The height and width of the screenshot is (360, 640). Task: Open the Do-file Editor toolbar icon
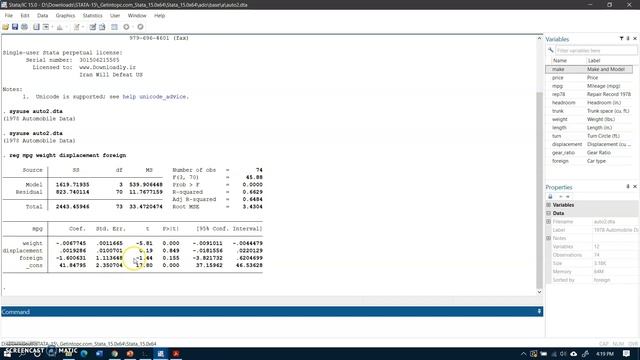pos(76,27)
